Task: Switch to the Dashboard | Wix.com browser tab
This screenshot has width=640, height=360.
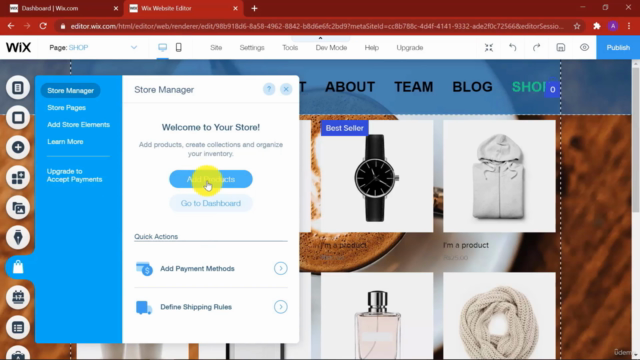Action: coord(61,8)
